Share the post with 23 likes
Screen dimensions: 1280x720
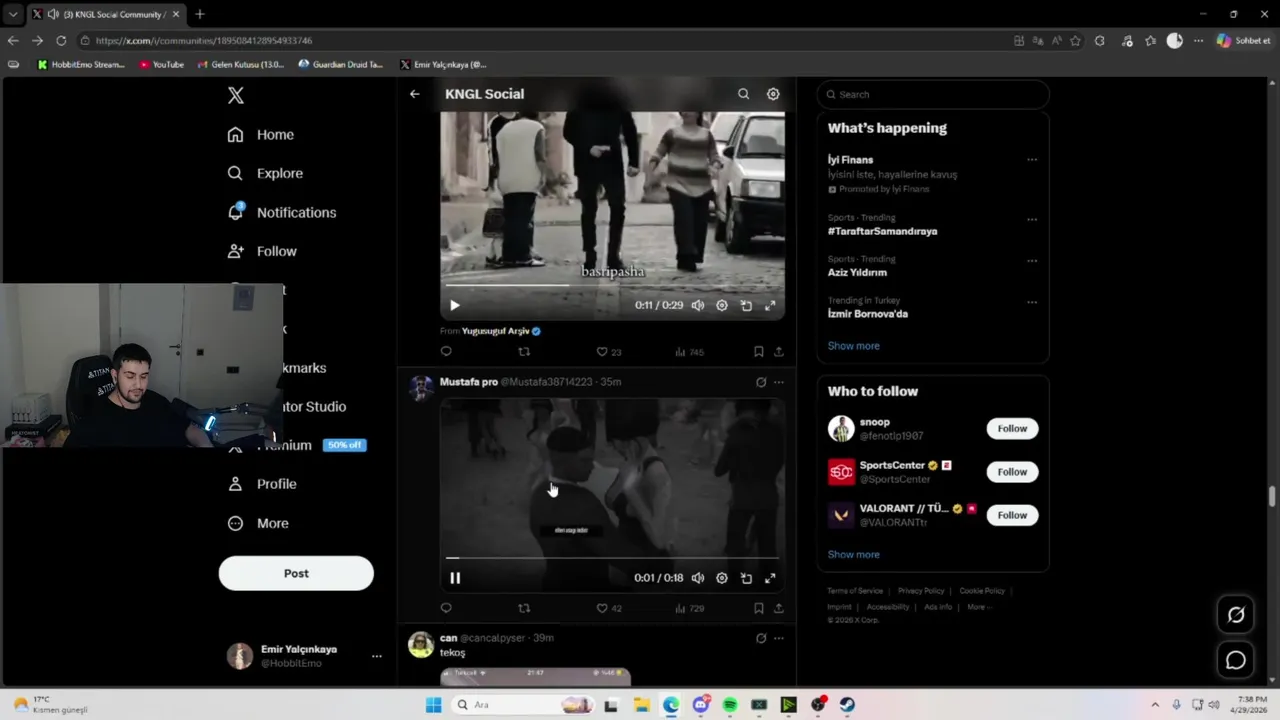778,351
